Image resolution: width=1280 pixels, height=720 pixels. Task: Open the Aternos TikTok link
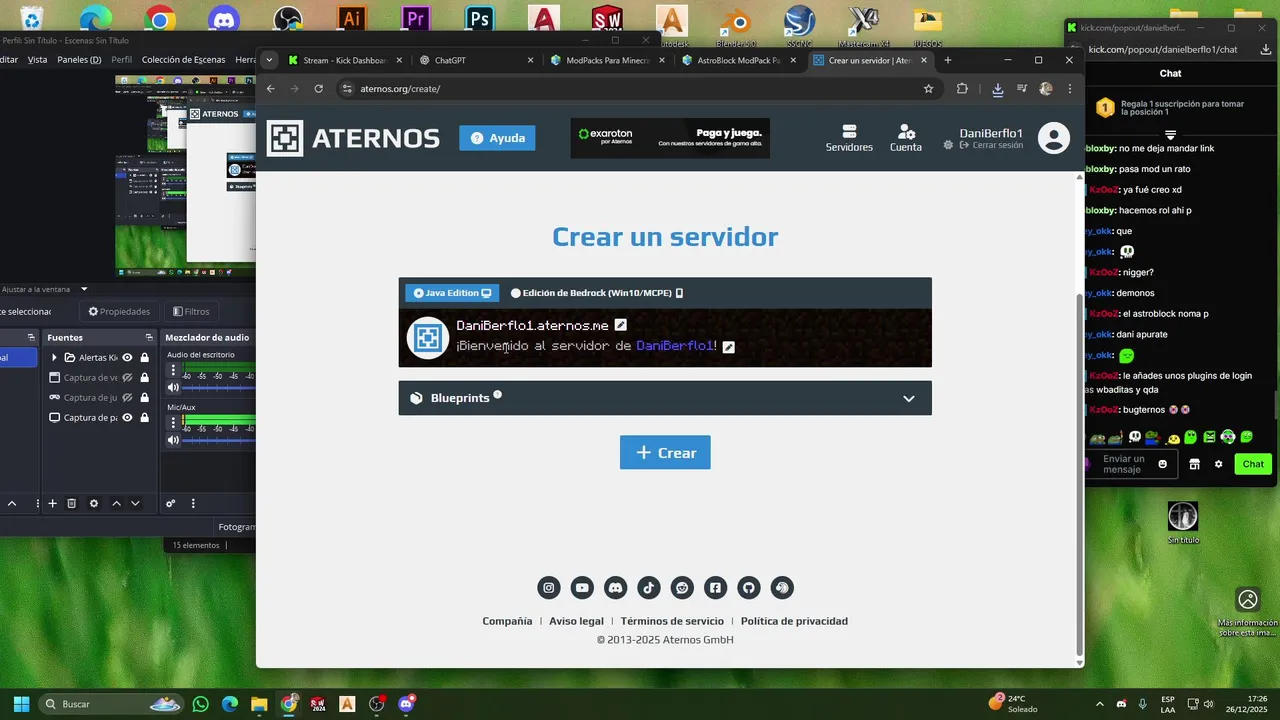click(x=649, y=588)
